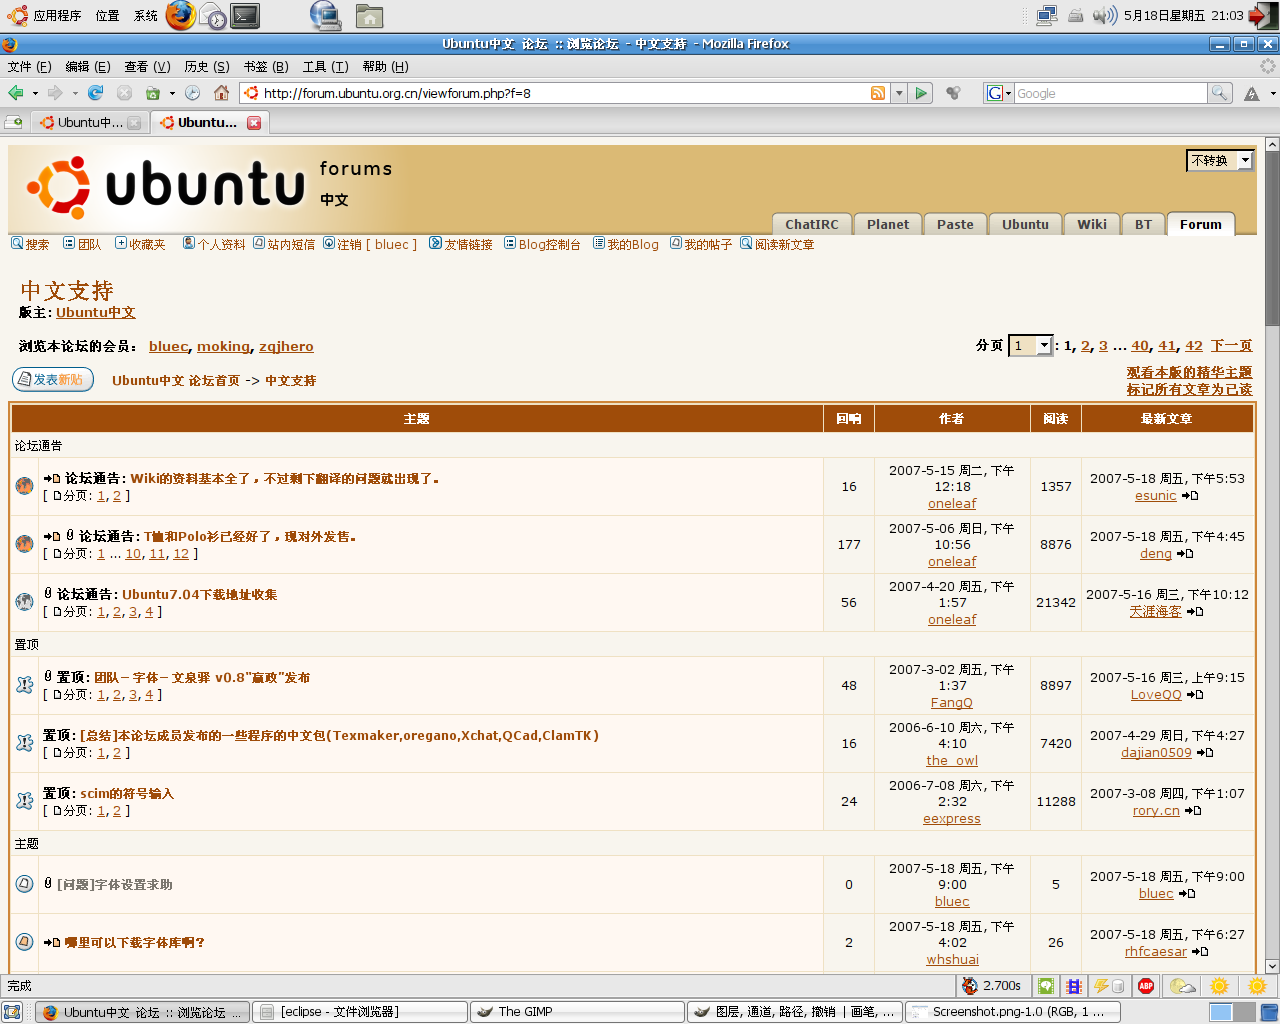Click the search magnifier next to Google box
Image resolution: width=1280 pixels, height=1024 pixels.
pos(1220,93)
